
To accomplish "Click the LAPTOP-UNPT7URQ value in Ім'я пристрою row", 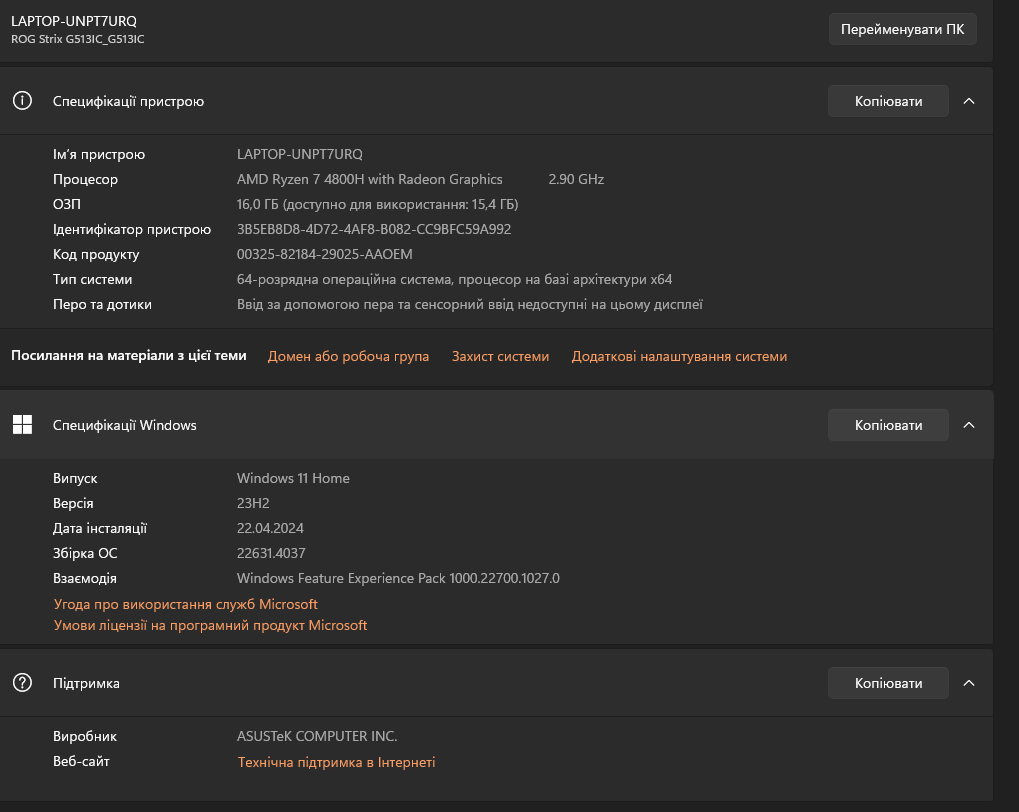I will (x=300, y=154).
